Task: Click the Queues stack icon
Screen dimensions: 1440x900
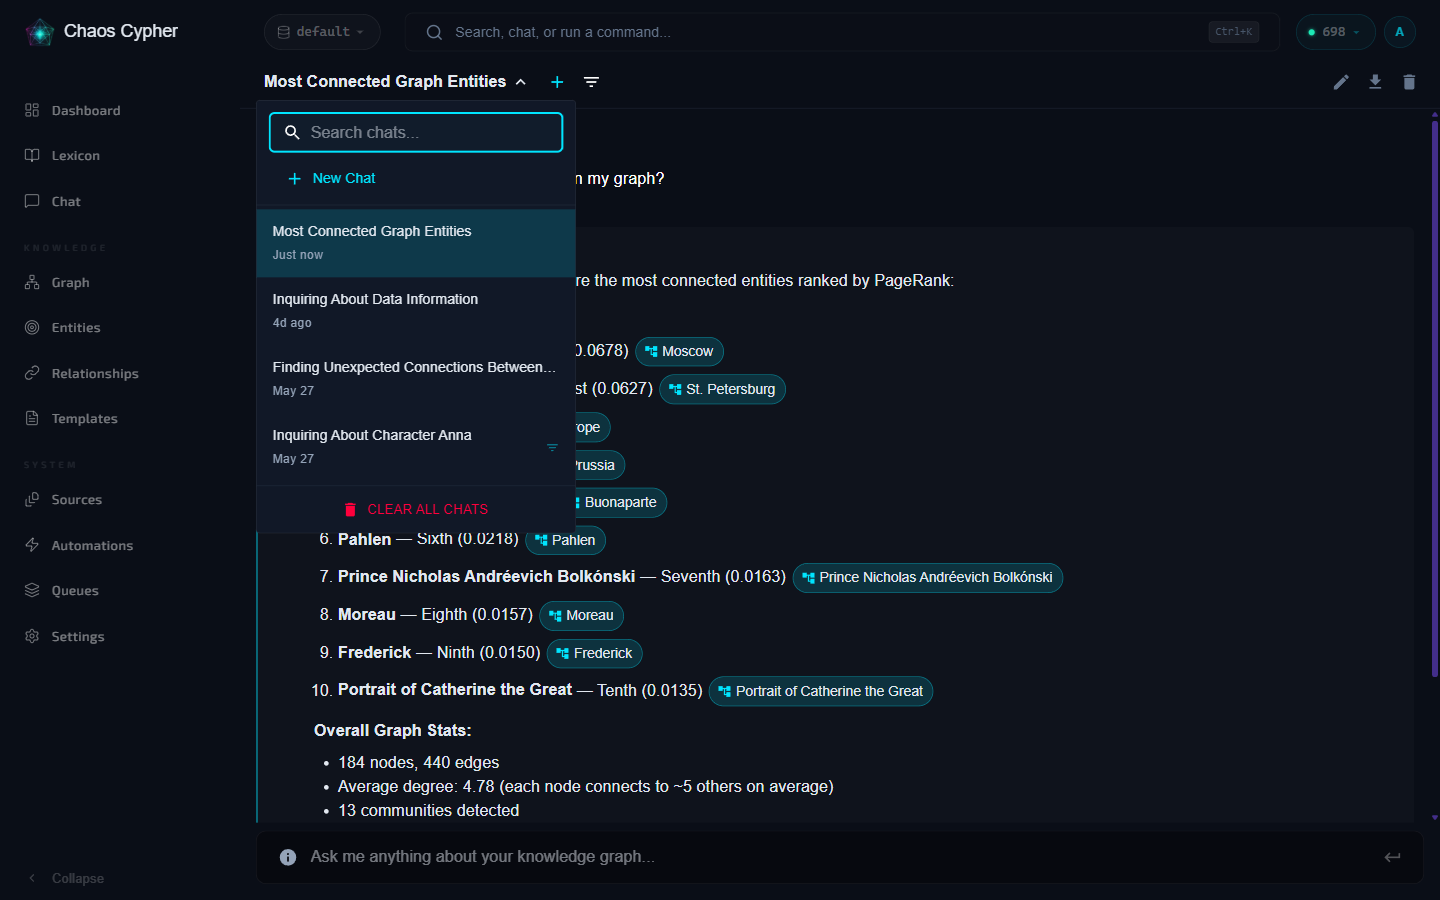Action: tap(32, 590)
